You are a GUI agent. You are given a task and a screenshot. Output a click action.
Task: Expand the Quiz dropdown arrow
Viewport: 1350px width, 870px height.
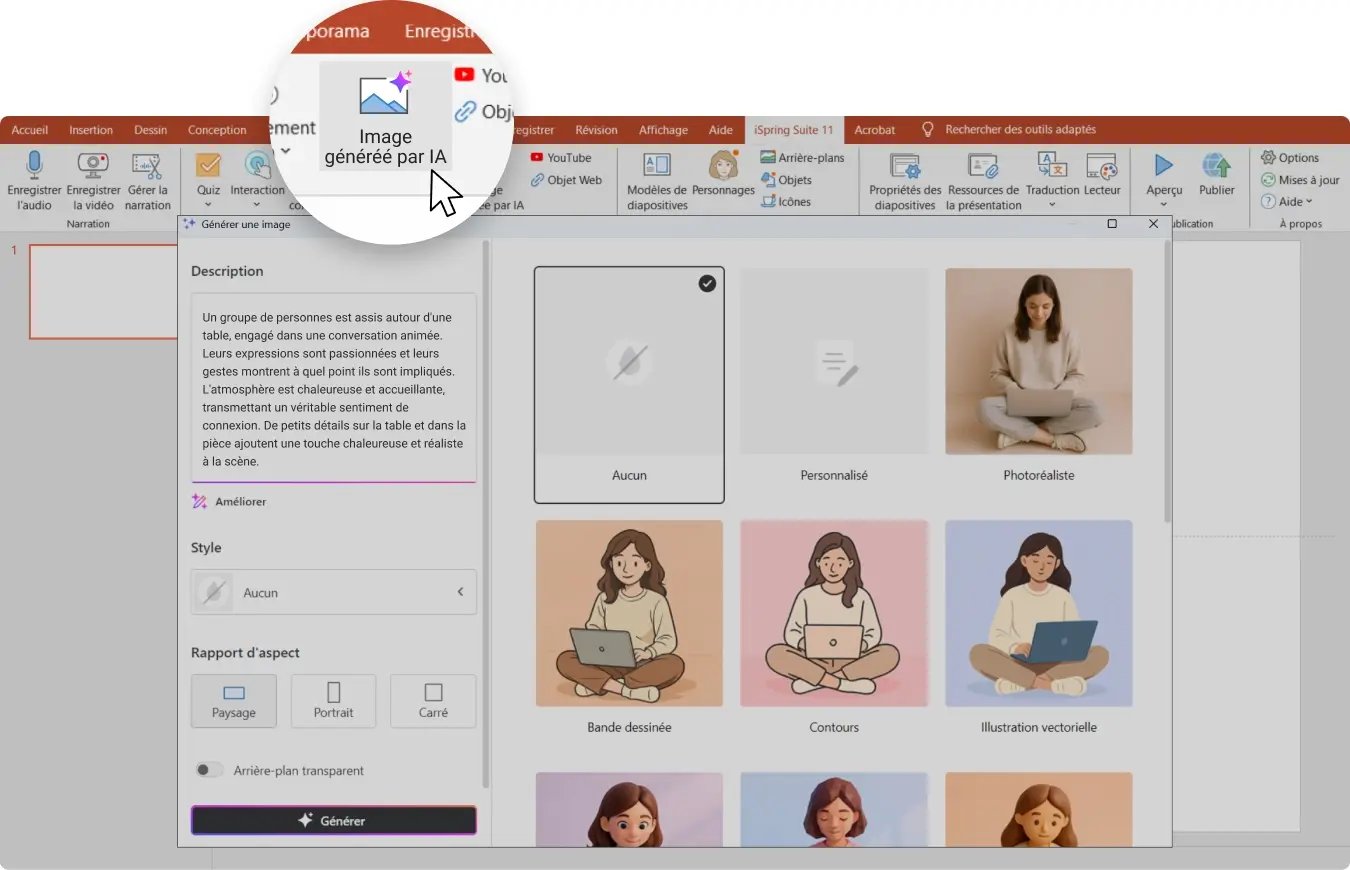click(208, 205)
